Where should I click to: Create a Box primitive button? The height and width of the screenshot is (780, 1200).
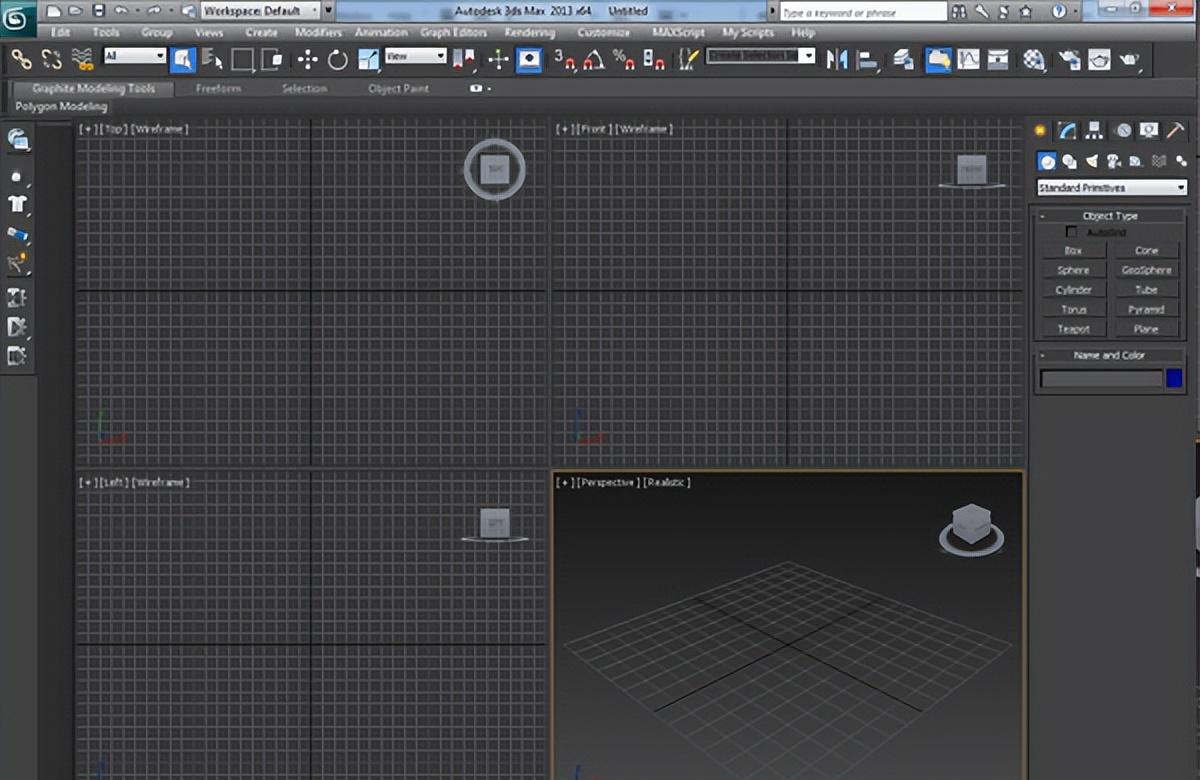coord(1073,251)
